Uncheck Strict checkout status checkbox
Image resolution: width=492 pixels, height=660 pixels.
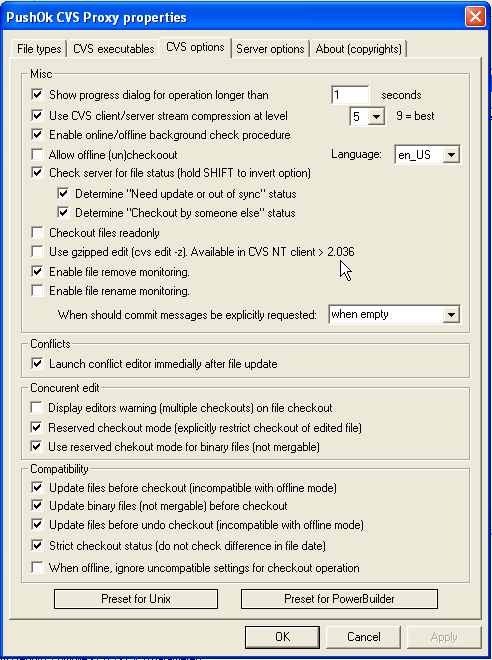37,546
